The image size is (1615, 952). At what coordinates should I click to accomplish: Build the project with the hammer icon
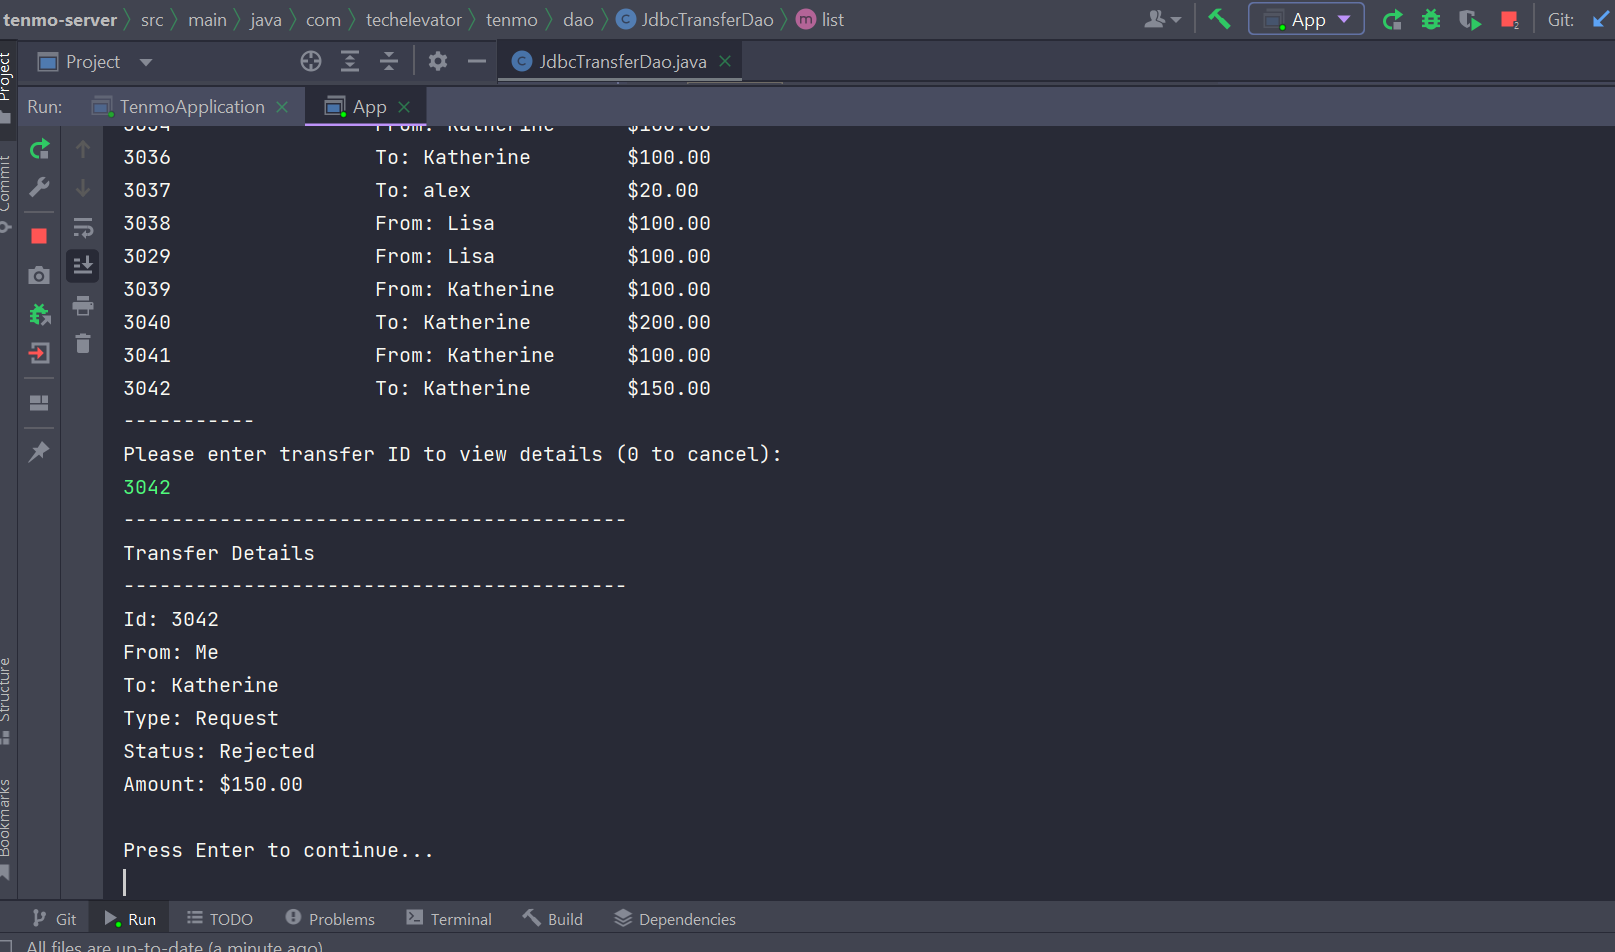pyautogui.click(x=1219, y=19)
